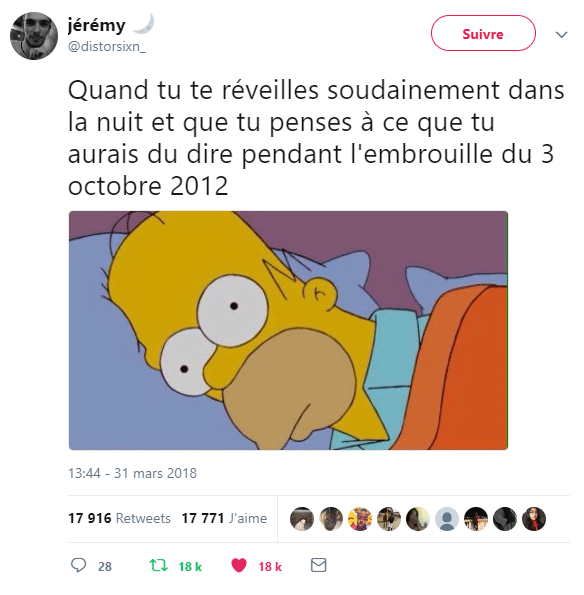Click the pink 18 k likes count
Viewport: 584px width, 595px height.
point(270,567)
